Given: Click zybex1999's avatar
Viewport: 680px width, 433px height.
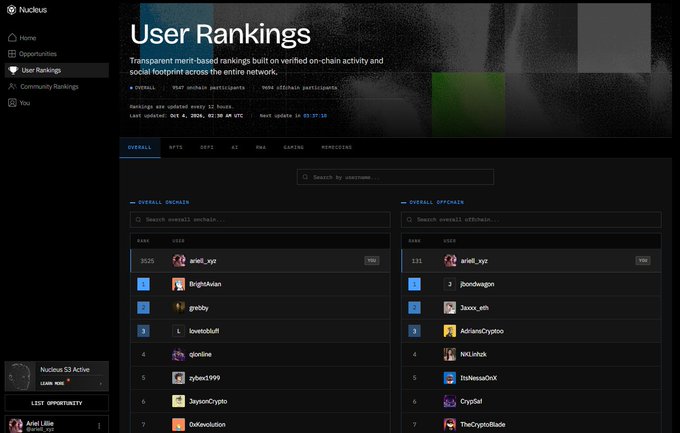Looking at the screenshot, I should pyautogui.click(x=178, y=378).
